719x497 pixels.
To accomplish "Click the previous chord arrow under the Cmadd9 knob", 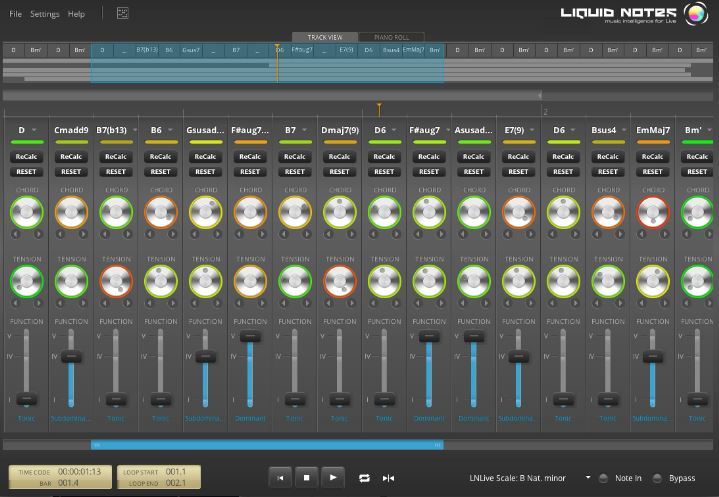I will pos(59,234).
